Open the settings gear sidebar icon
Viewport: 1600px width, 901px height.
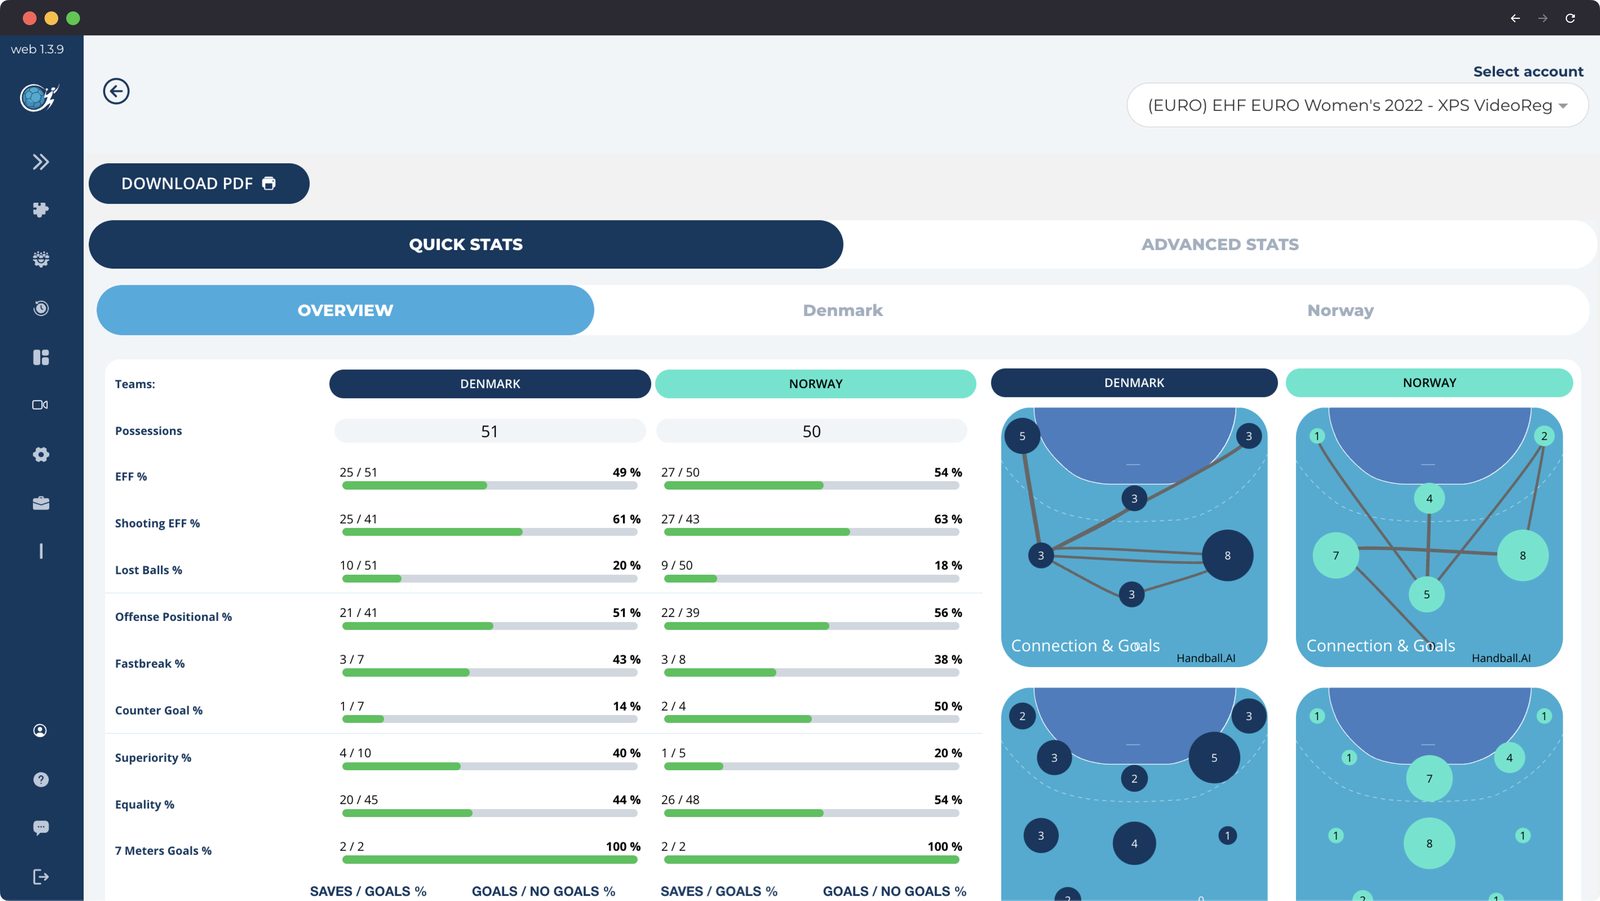pos(41,454)
